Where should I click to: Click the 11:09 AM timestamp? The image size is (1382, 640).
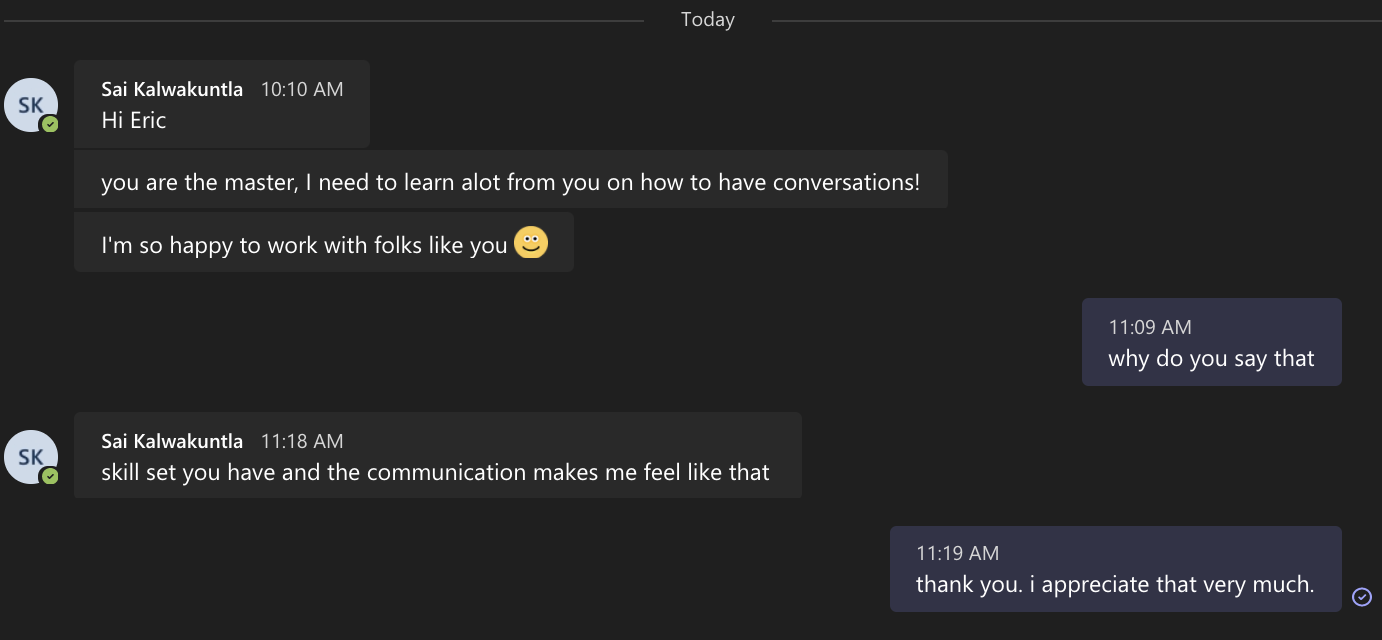[x=1150, y=327]
